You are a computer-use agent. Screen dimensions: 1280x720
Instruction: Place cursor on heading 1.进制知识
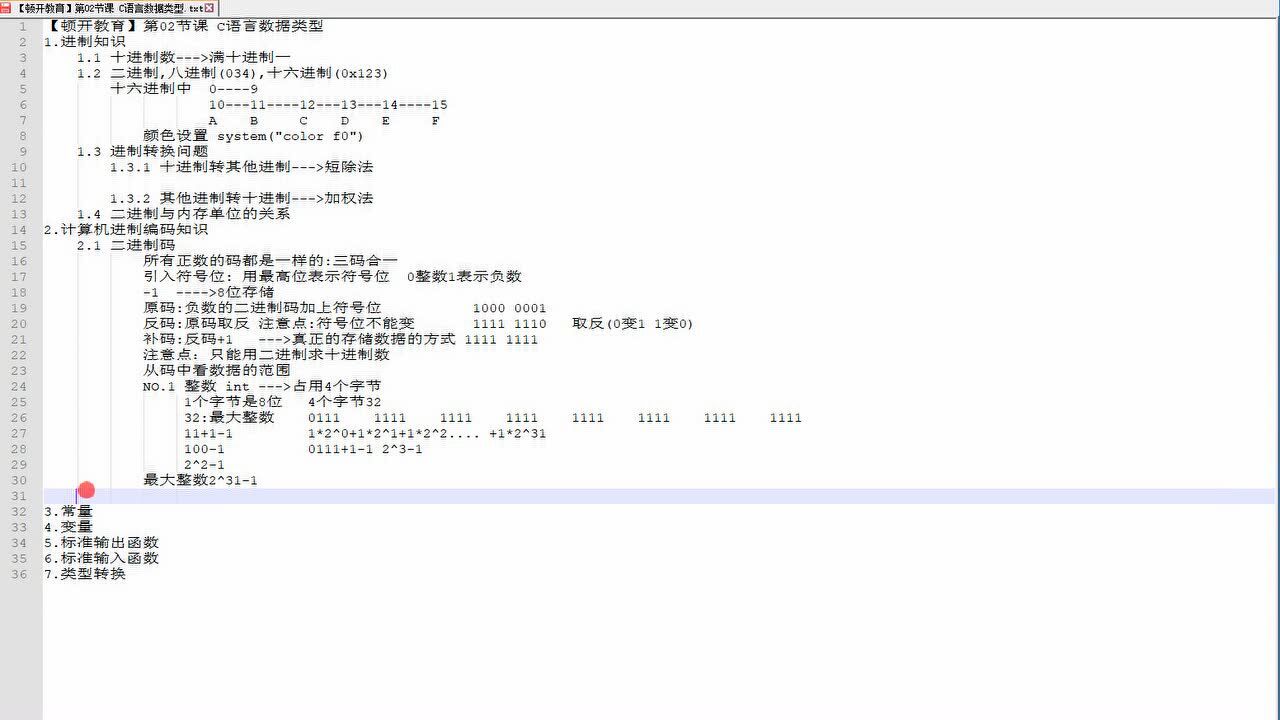85,42
